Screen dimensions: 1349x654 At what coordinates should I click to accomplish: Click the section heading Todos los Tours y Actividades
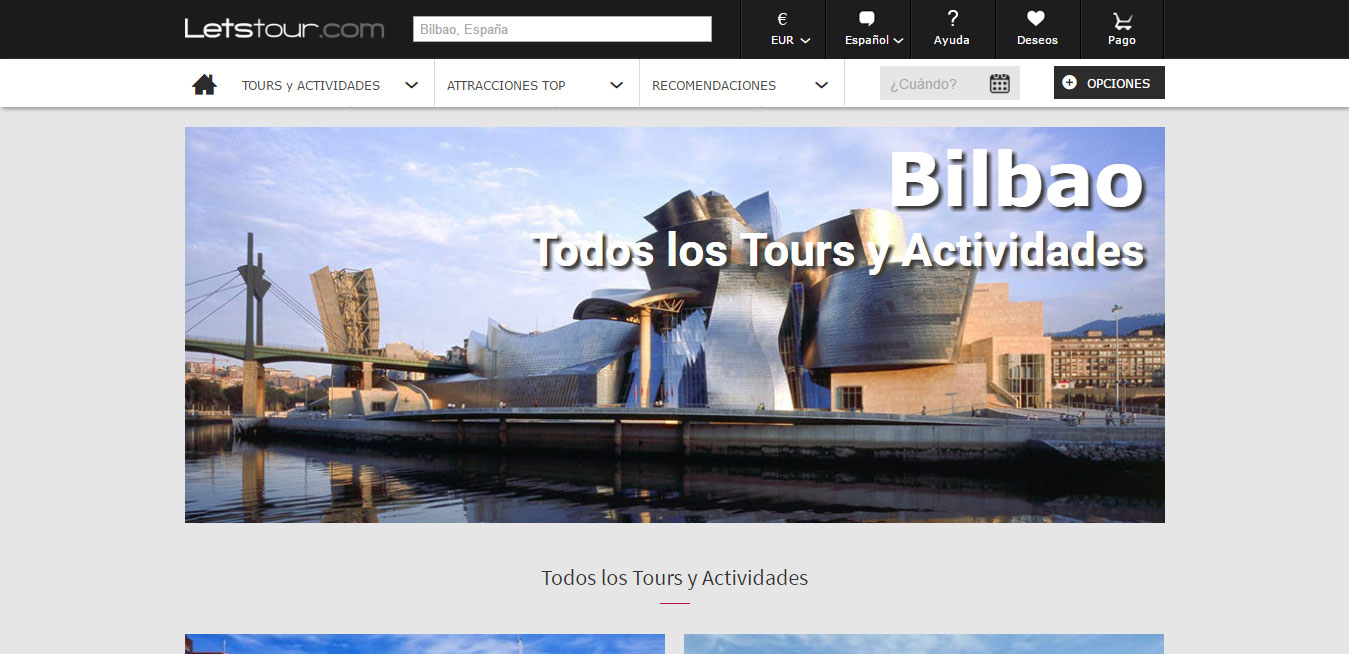click(x=675, y=578)
